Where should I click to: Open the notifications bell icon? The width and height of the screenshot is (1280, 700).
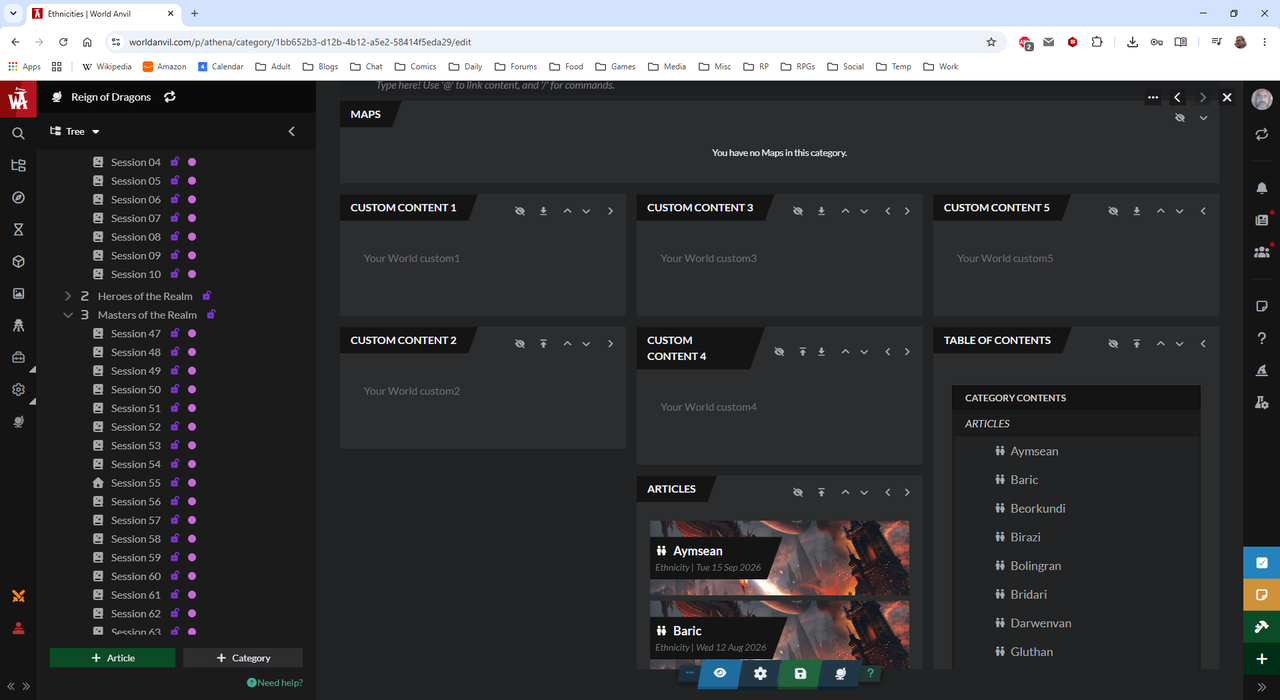pos(1262,188)
